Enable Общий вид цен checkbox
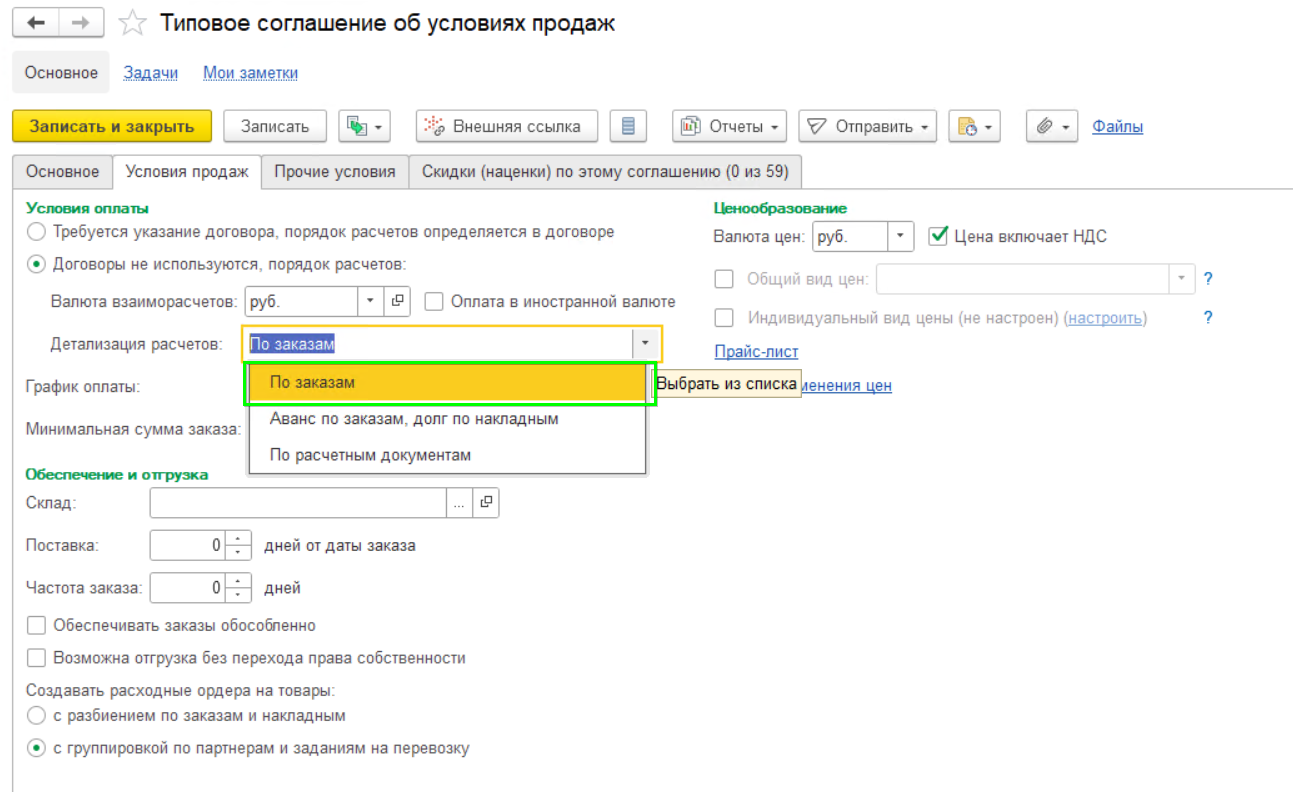Image resolution: width=1293 pixels, height=792 pixels. click(x=725, y=279)
